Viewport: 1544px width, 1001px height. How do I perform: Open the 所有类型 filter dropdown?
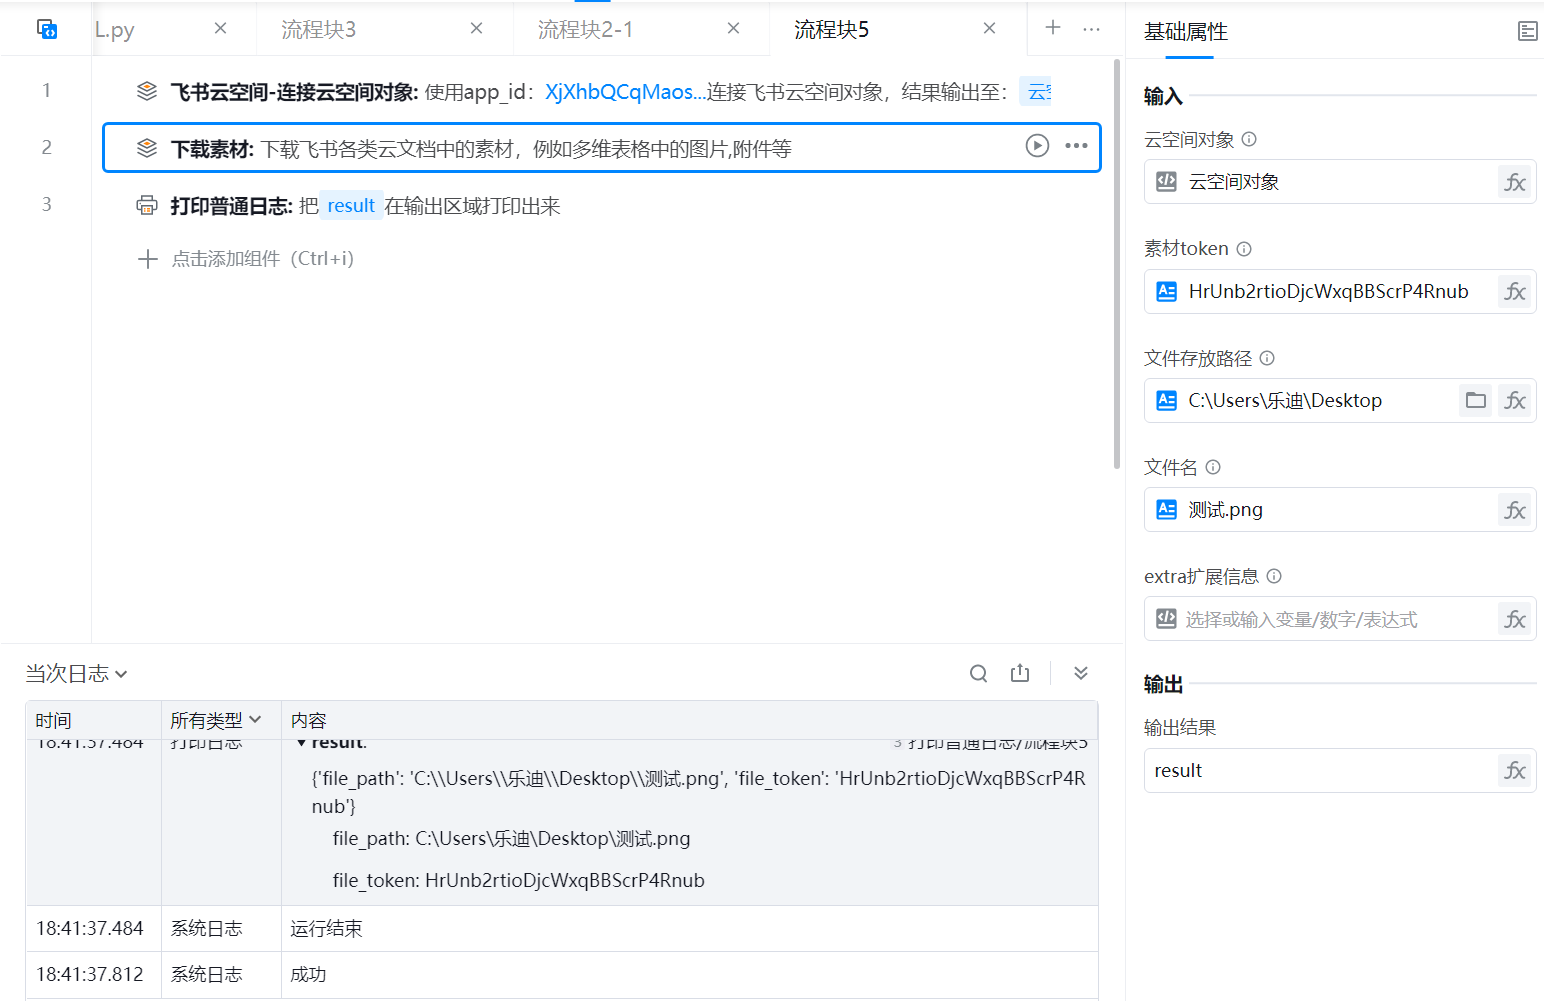(x=215, y=720)
